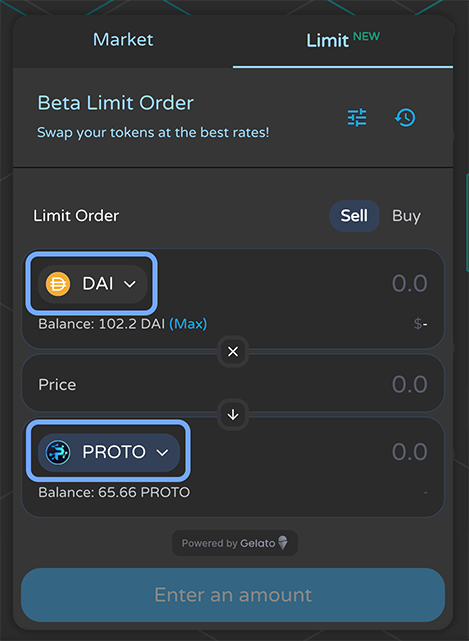Switch to the Market tab
Screen dimensions: 469x641
(x=123, y=40)
